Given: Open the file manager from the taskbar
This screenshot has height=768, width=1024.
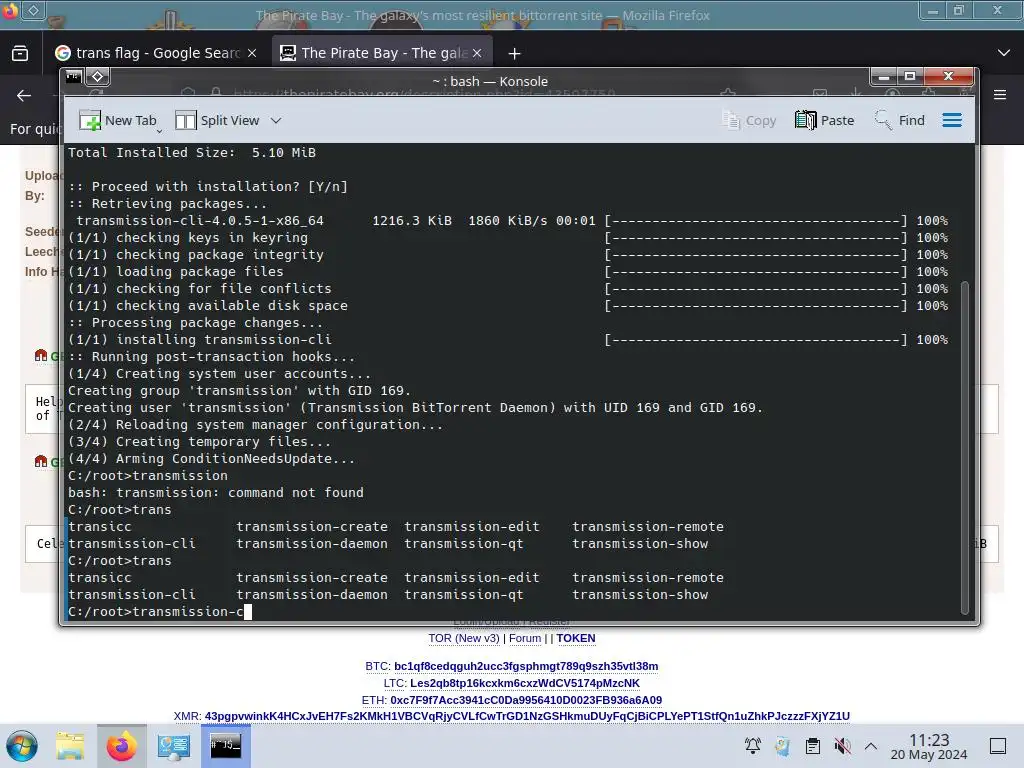Looking at the screenshot, I should pyautogui.click(x=70, y=746).
